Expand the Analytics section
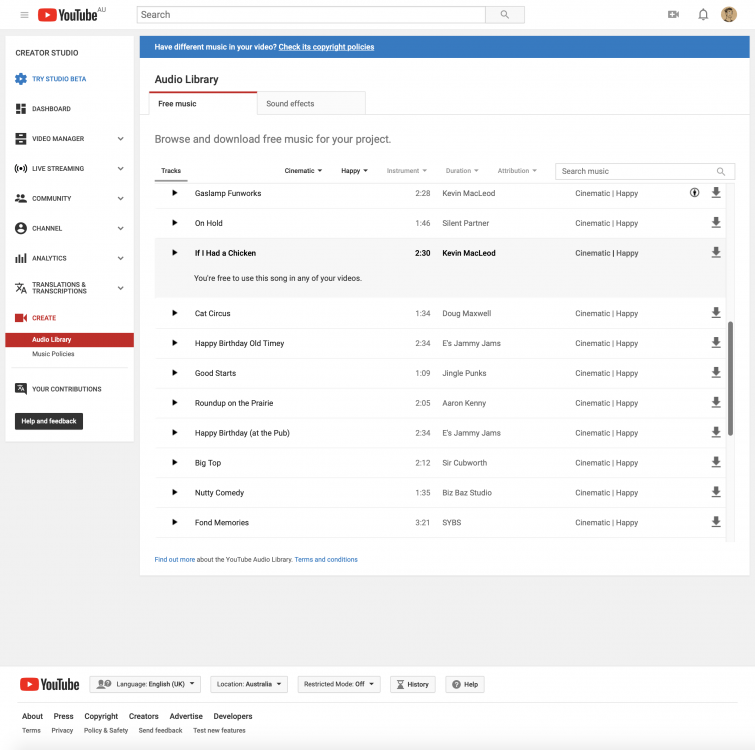The height and width of the screenshot is (750, 755). 120,258
